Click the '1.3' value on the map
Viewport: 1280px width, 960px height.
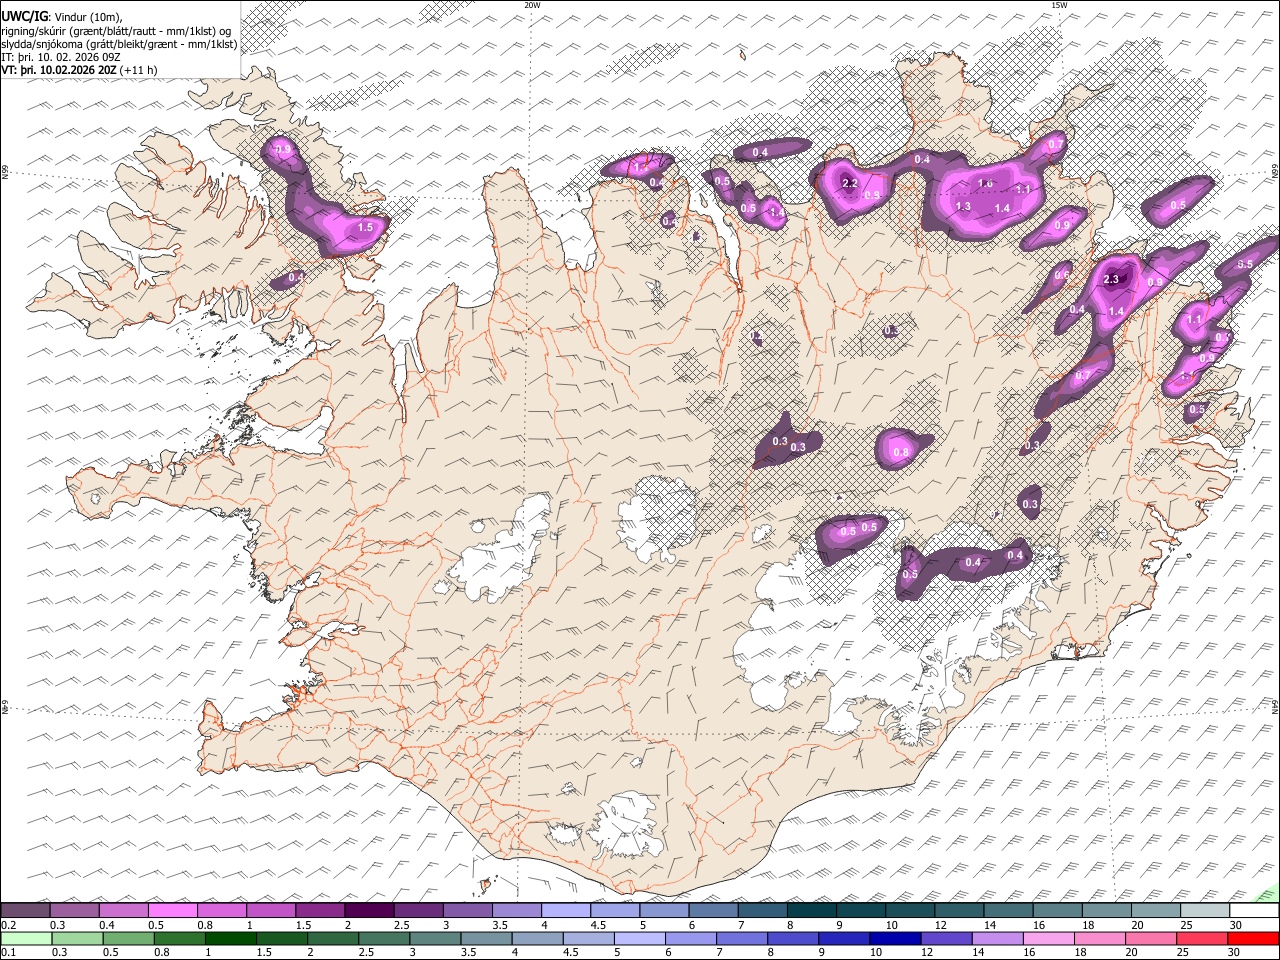(x=964, y=206)
